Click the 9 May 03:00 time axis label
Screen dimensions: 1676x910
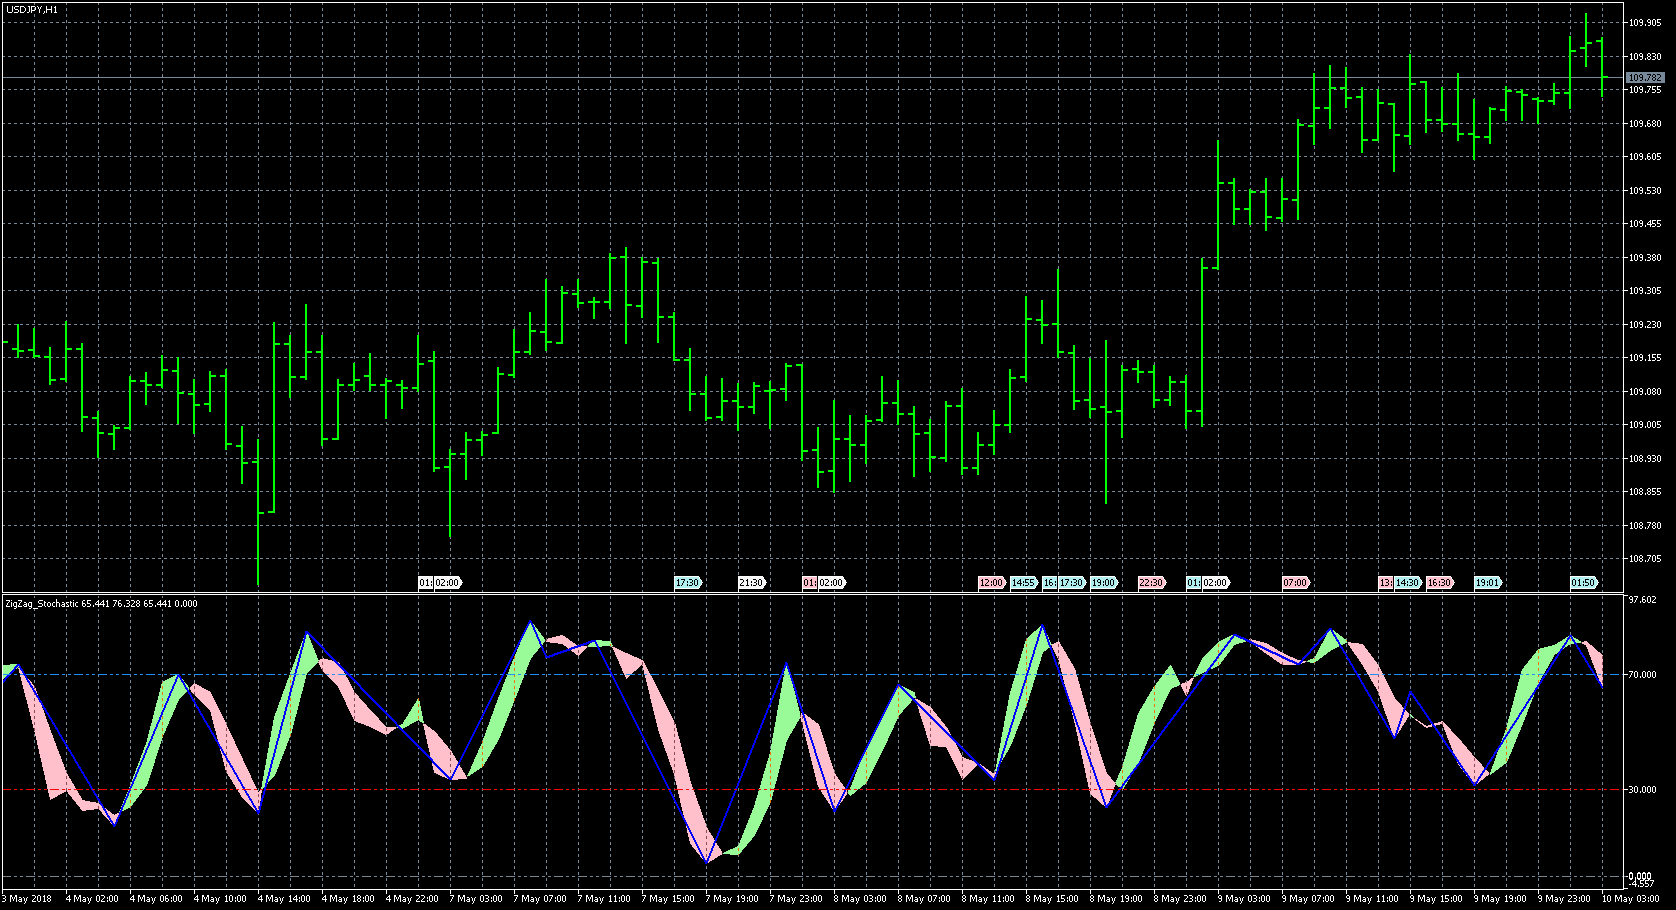pos(1244,899)
